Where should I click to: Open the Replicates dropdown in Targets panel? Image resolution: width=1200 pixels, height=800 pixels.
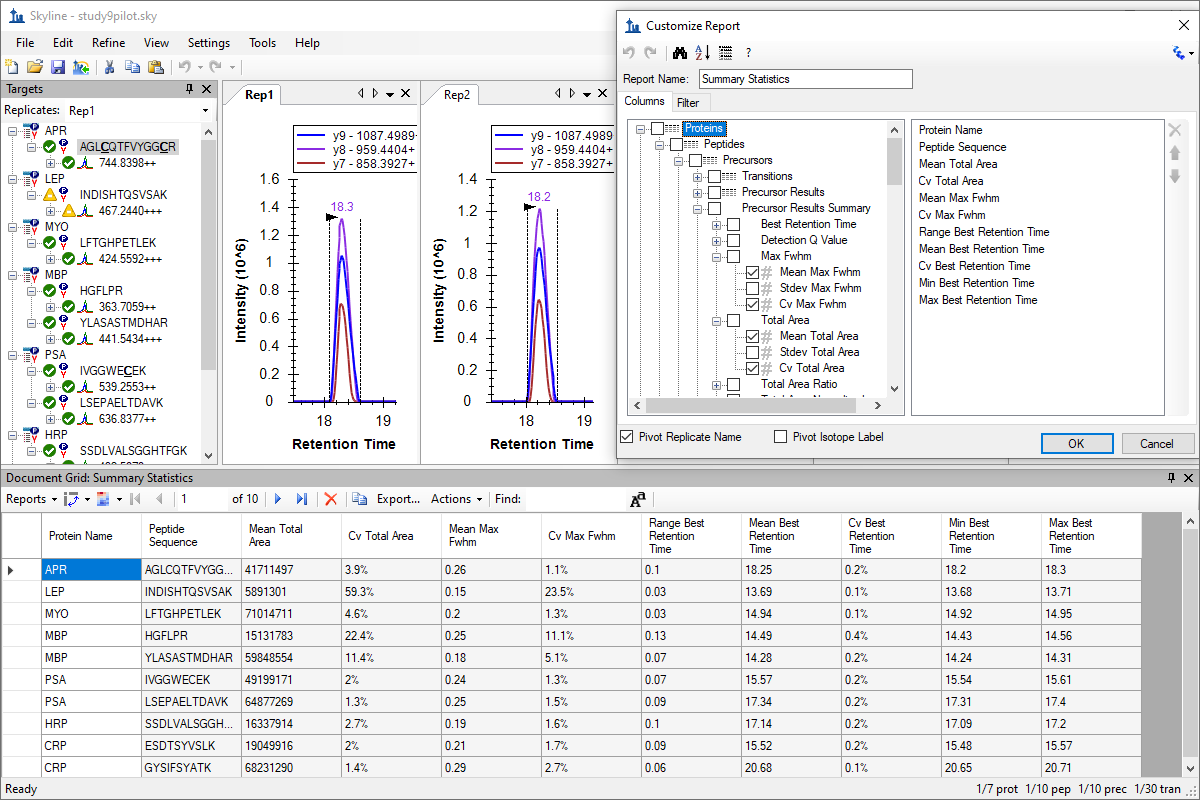point(205,111)
